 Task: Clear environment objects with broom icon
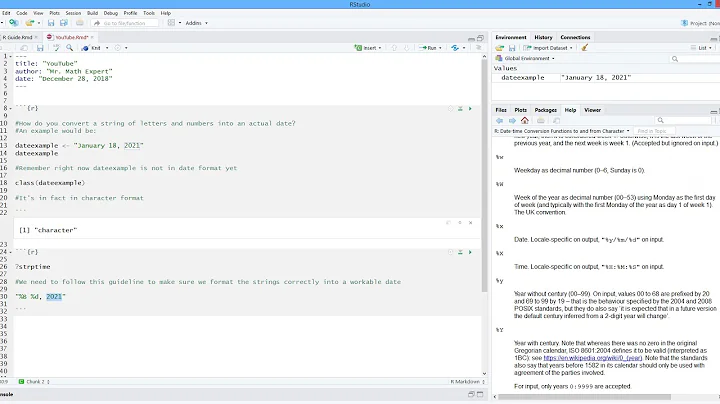pos(585,48)
